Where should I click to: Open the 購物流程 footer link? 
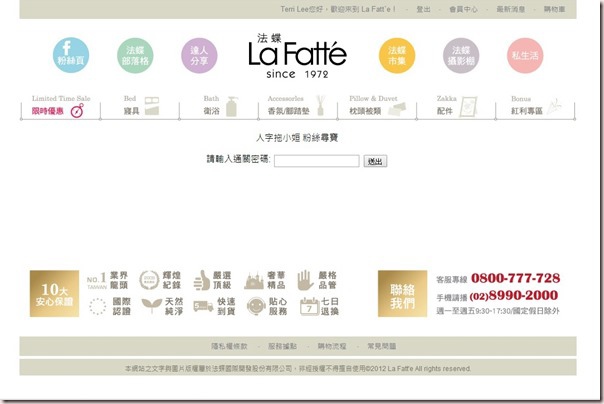(332, 346)
